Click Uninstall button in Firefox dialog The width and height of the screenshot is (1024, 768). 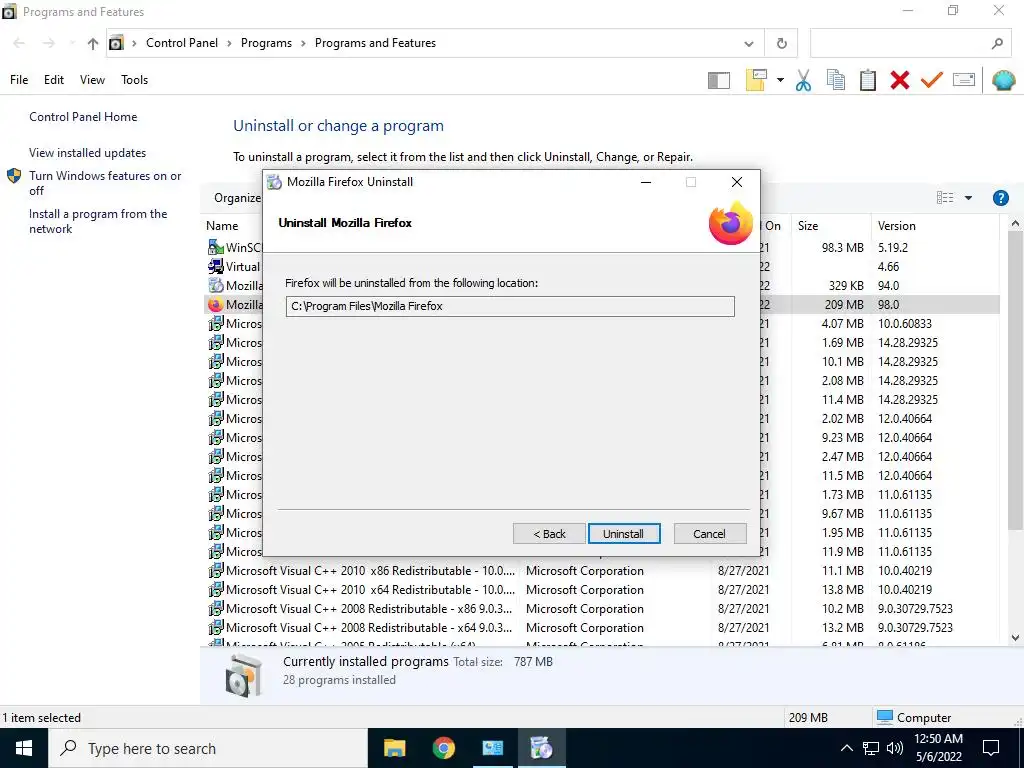pyautogui.click(x=624, y=534)
